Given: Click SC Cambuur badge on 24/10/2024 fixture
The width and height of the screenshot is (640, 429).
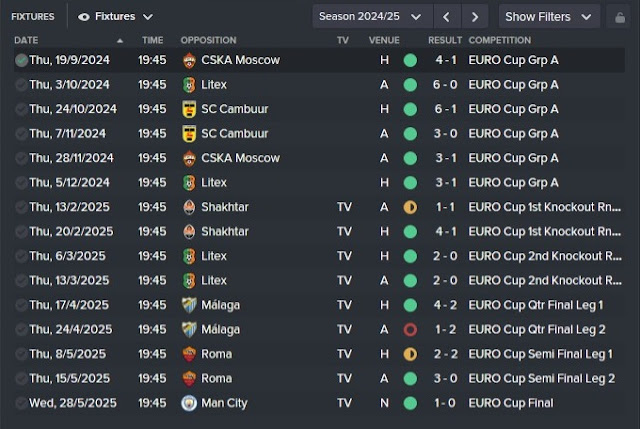Looking at the screenshot, I should click(189, 109).
